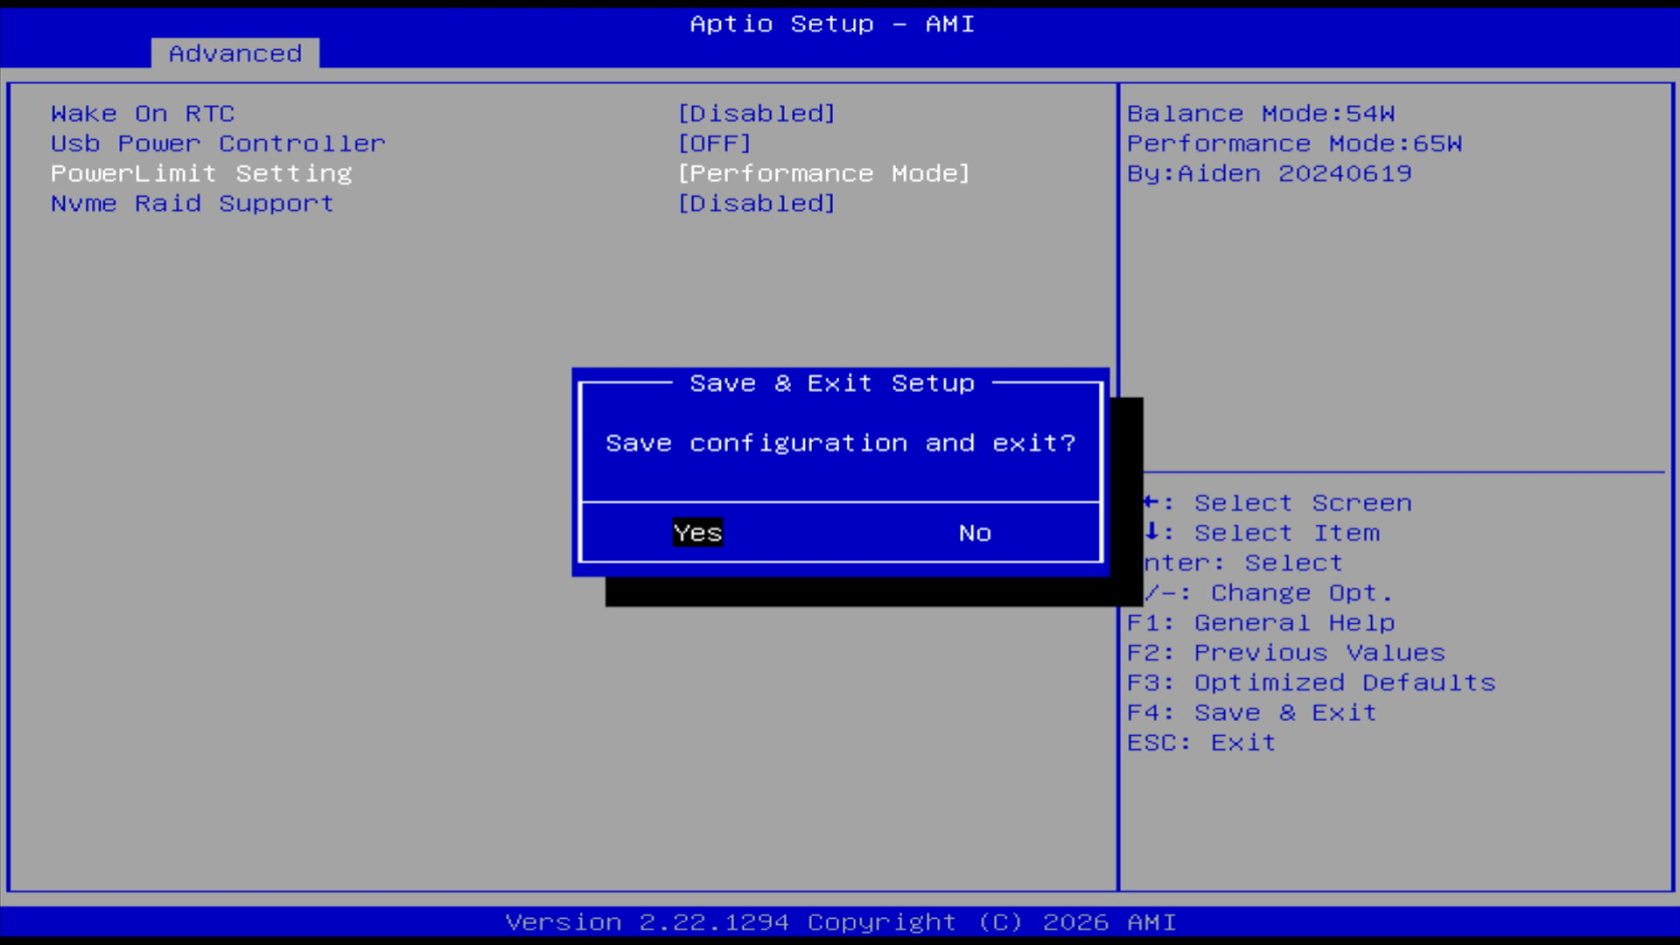The height and width of the screenshot is (945, 1680).
Task: Select Wake On RTC setting
Action: [x=143, y=114]
